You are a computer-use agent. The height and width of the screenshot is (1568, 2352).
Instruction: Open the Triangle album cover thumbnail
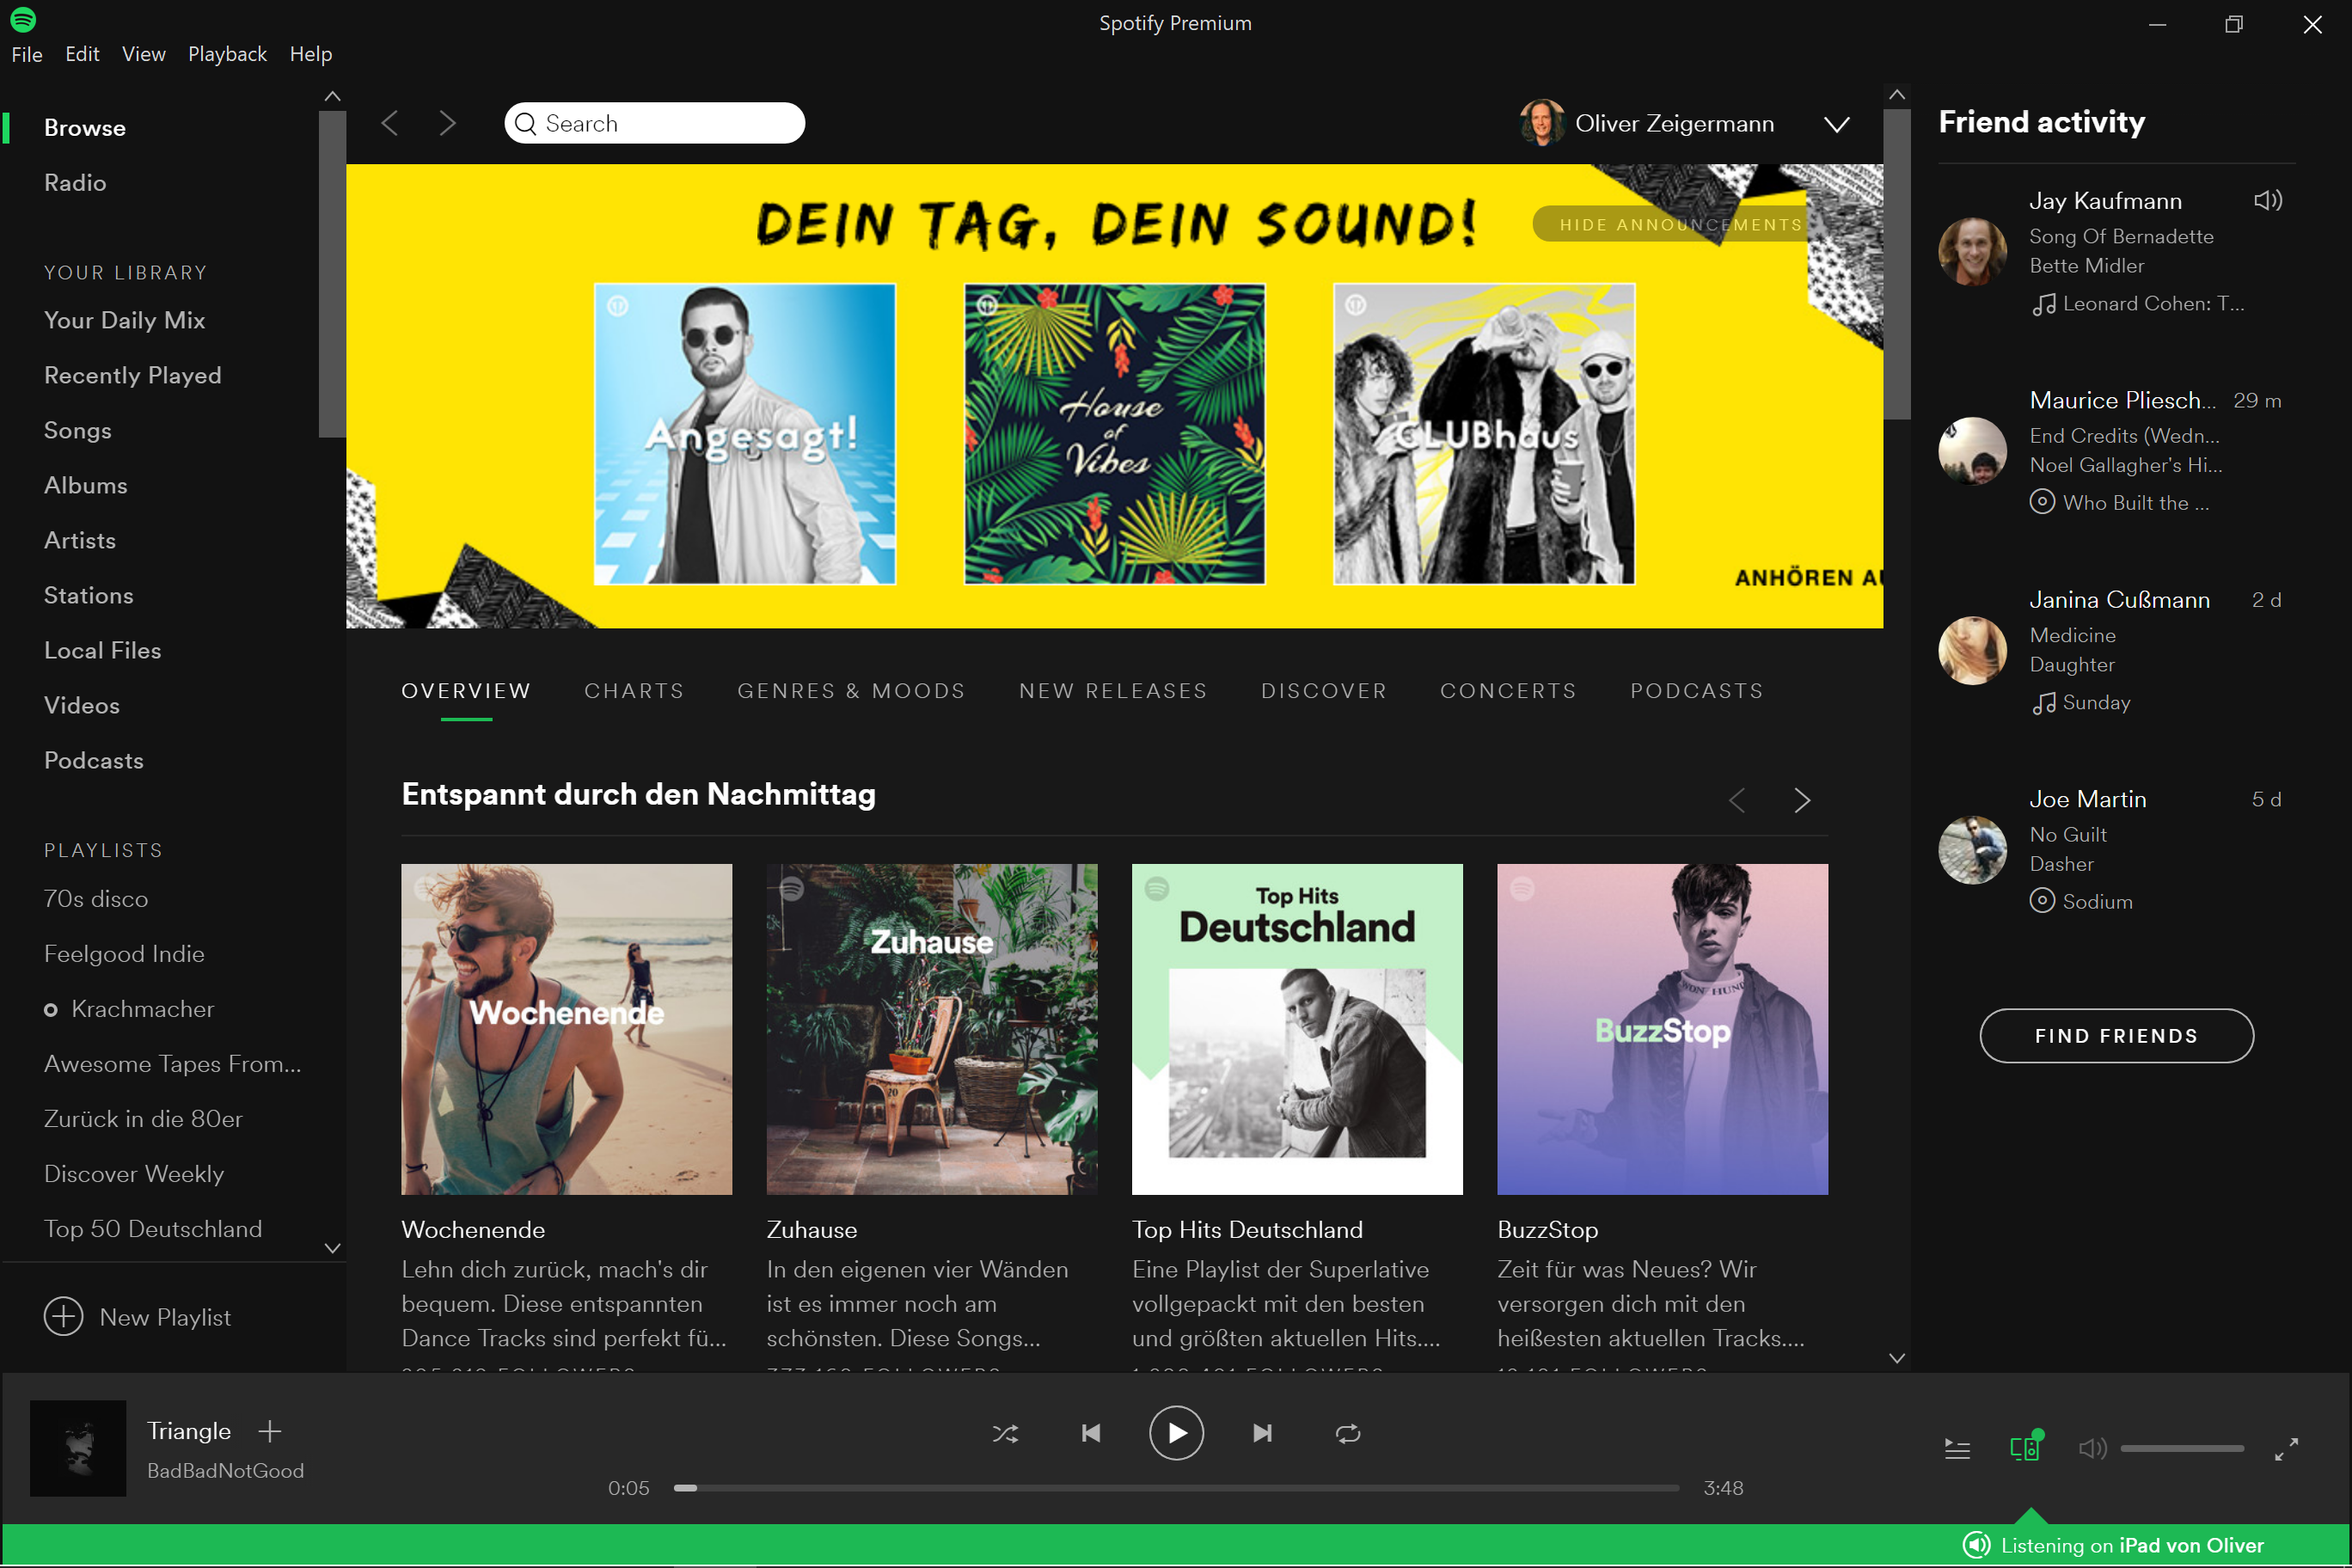pyautogui.click(x=78, y=1448)
